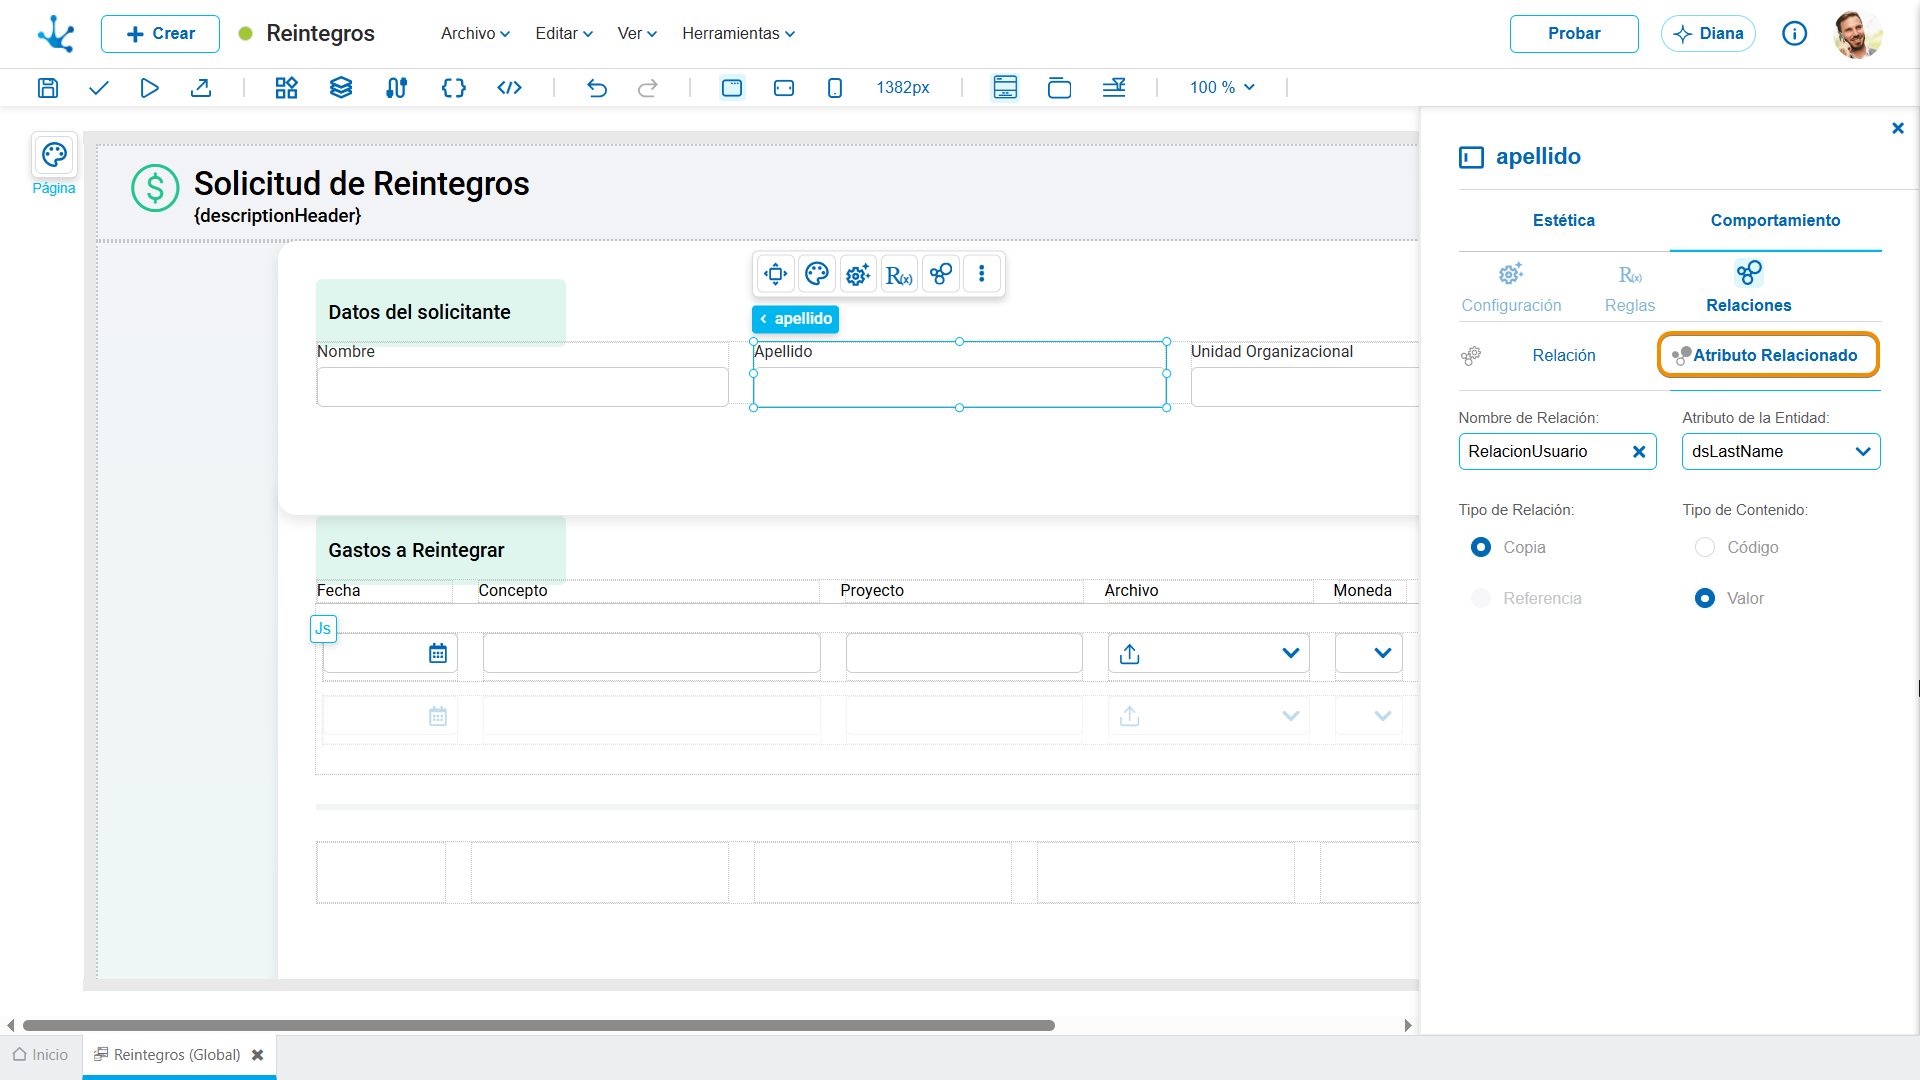Viewport: 1920px width, 1080px height.
Task: Click the calendar icon in the Fecha field
Action: tap(438, 654)
